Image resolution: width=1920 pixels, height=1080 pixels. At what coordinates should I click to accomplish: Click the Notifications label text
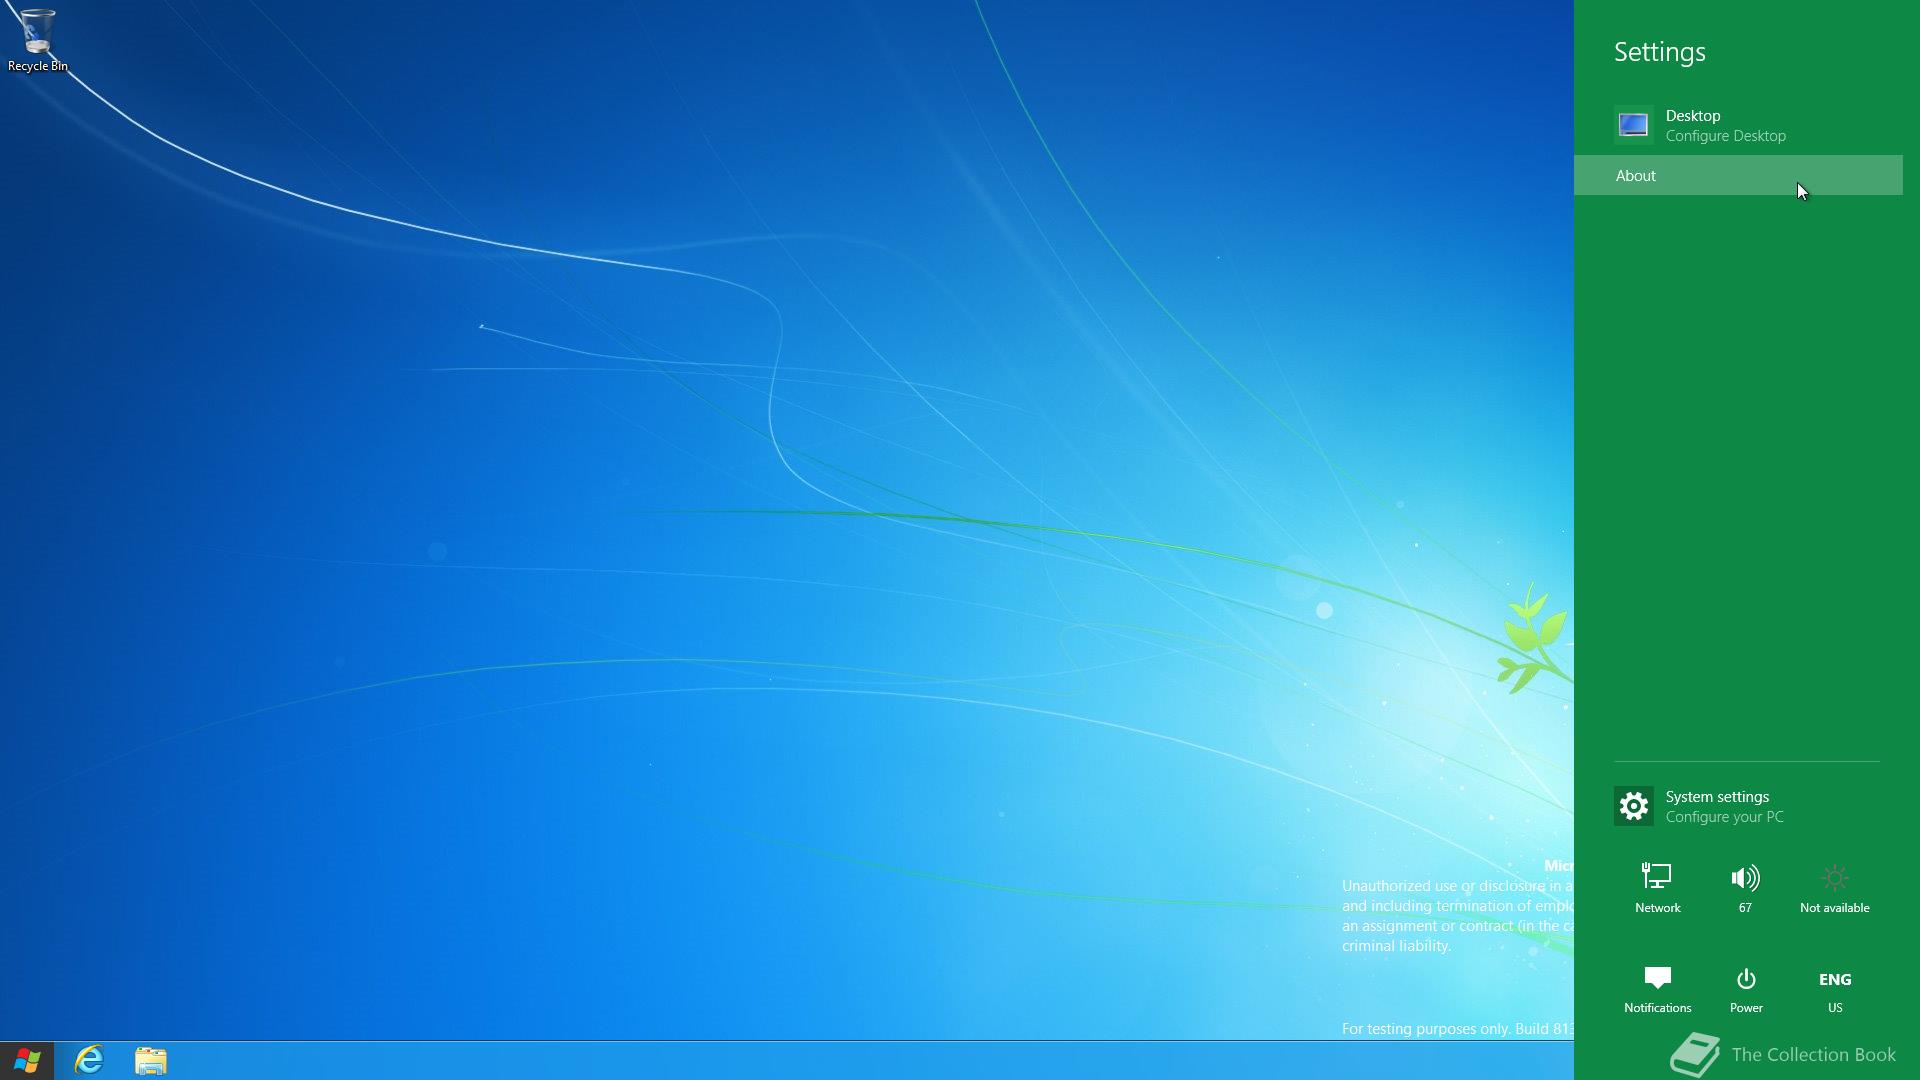pos(1657,1008)
